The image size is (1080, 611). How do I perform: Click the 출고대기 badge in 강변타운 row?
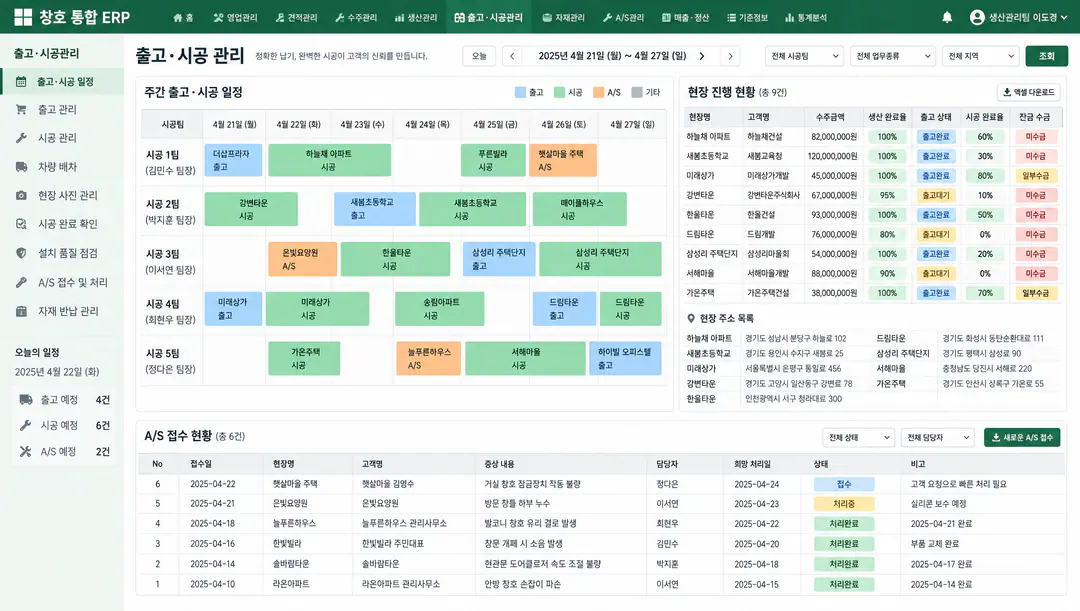[936, 196]
